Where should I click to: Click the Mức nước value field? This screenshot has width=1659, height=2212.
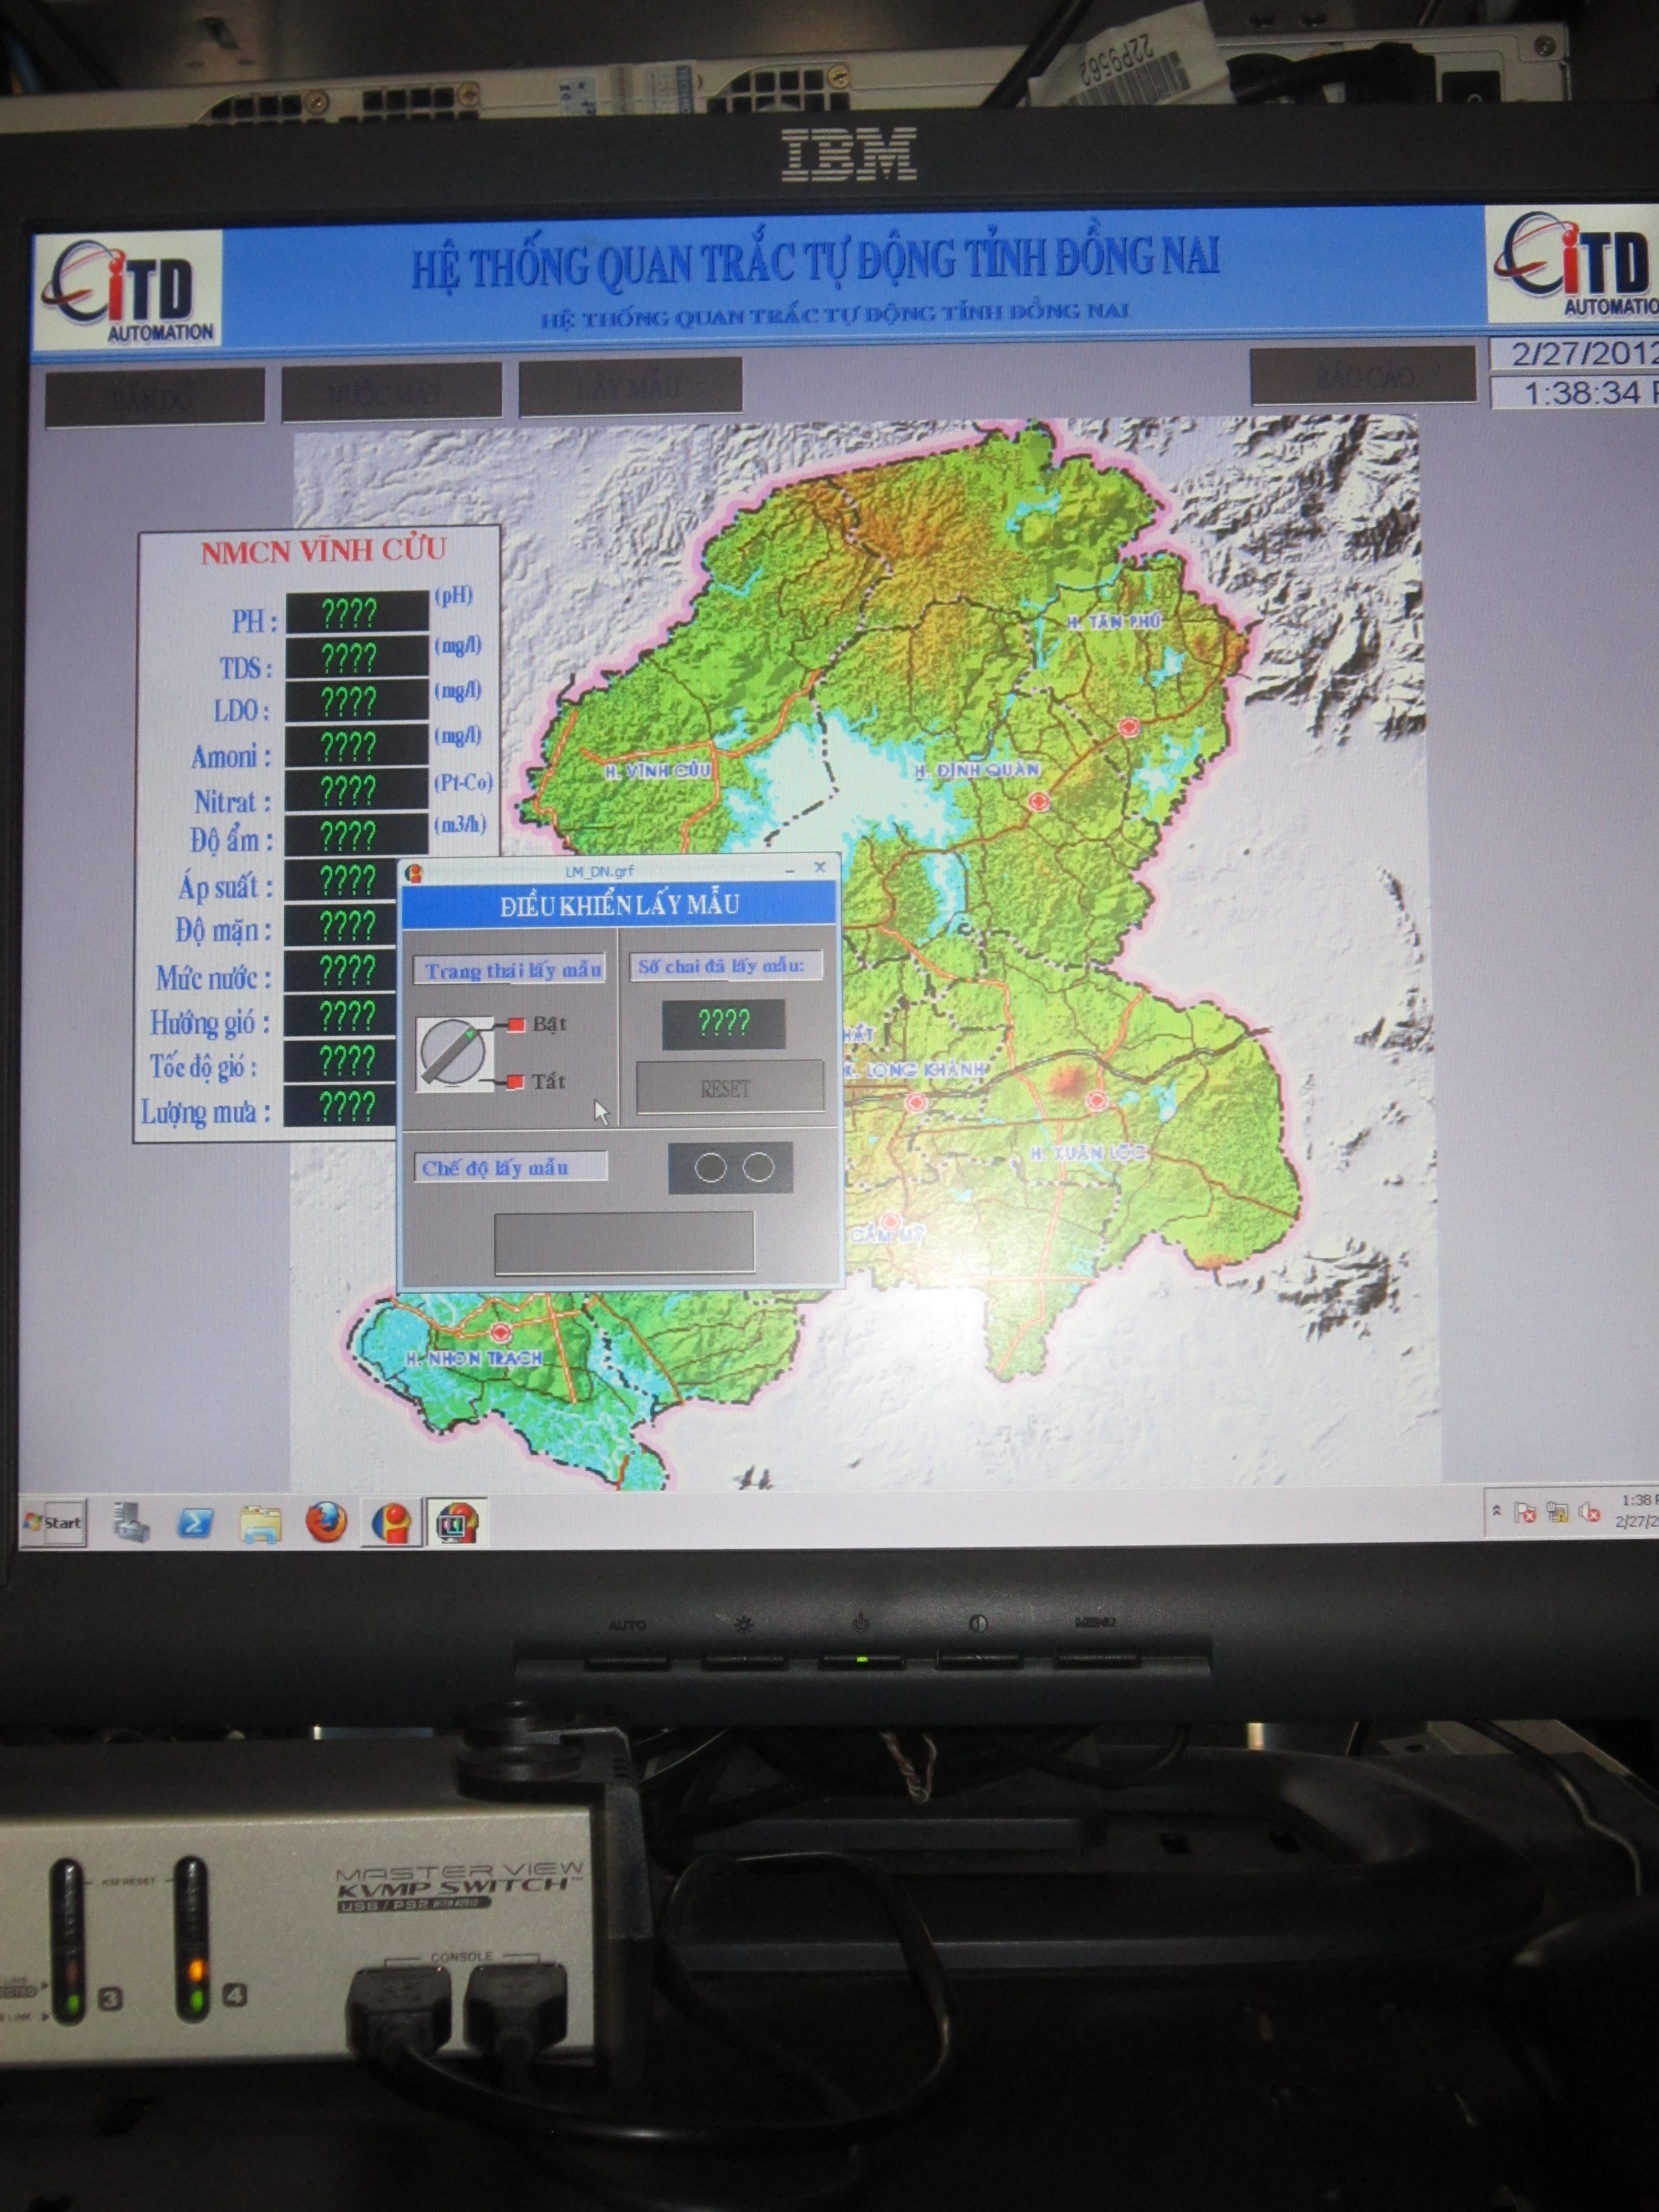tap(342, 970)
